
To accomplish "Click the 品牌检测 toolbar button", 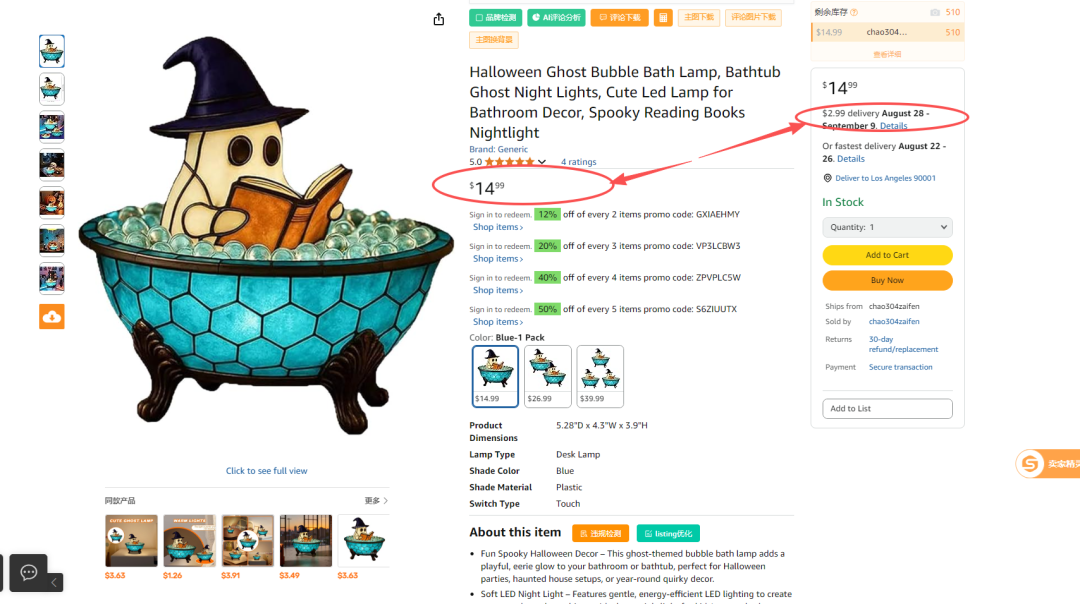I will (x=495, y=18).
